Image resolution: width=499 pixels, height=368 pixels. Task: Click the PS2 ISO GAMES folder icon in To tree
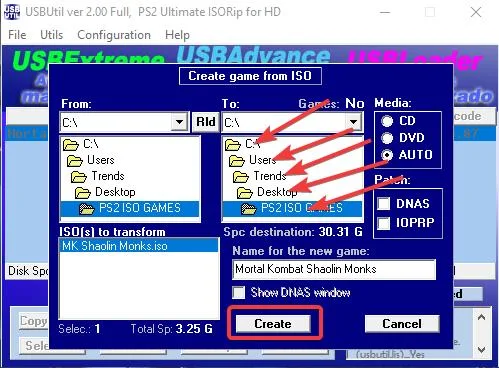click(x=249, y=209)
